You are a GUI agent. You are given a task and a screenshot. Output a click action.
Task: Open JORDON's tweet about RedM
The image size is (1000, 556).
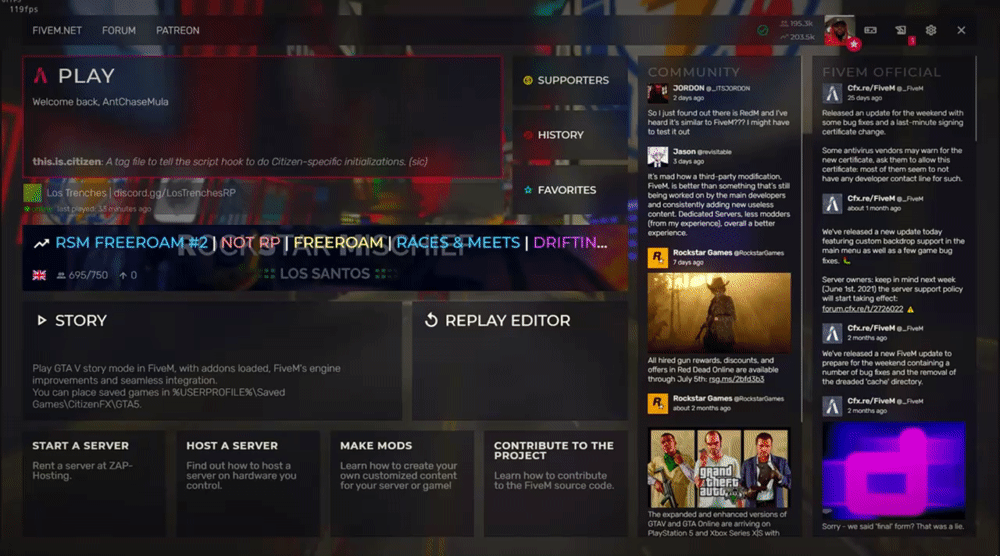[x=719, y=122]
